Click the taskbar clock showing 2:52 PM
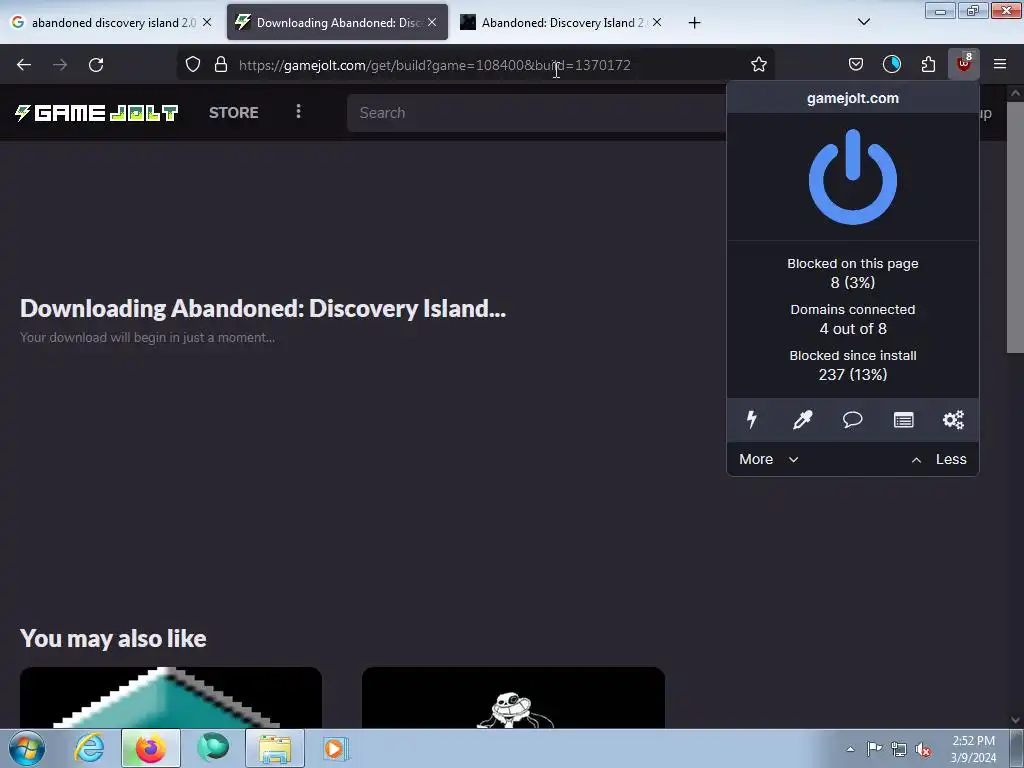1024x768 pixels. [973, 749]
